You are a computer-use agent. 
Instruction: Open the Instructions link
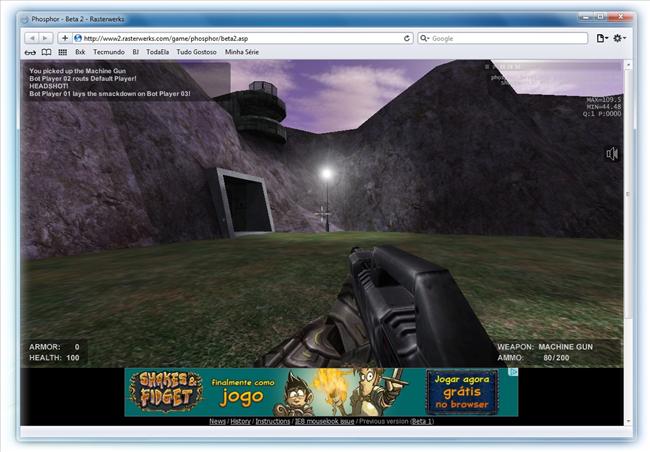[x=273, y=421]
